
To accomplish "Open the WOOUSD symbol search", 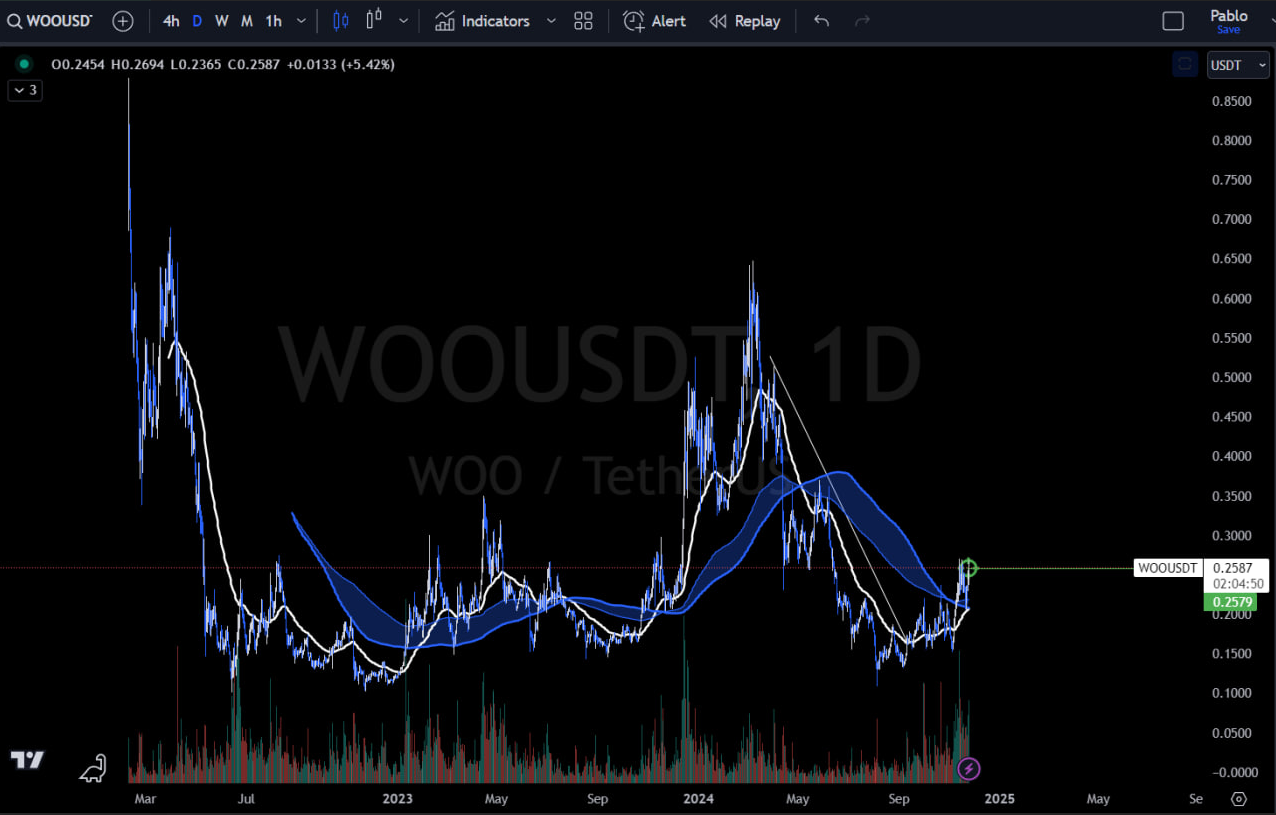I will pos(50,20).
